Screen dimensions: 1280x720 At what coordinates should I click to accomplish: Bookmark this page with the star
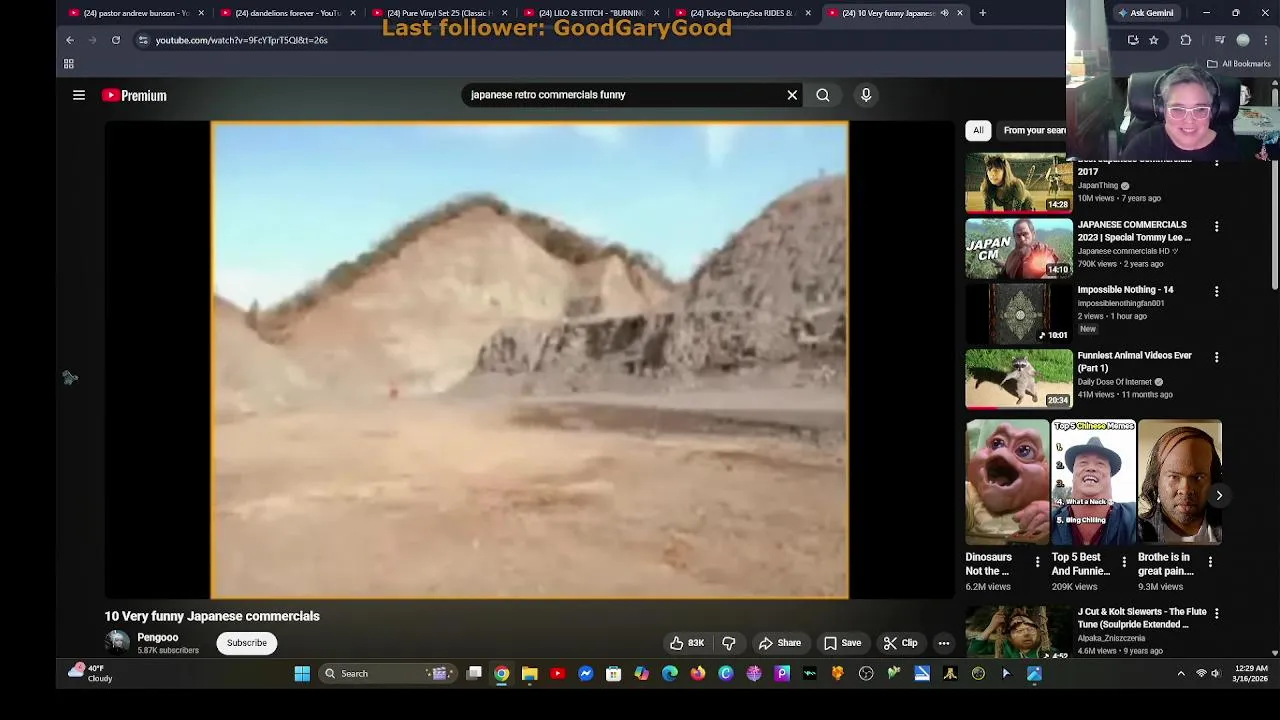(1153, 40)
